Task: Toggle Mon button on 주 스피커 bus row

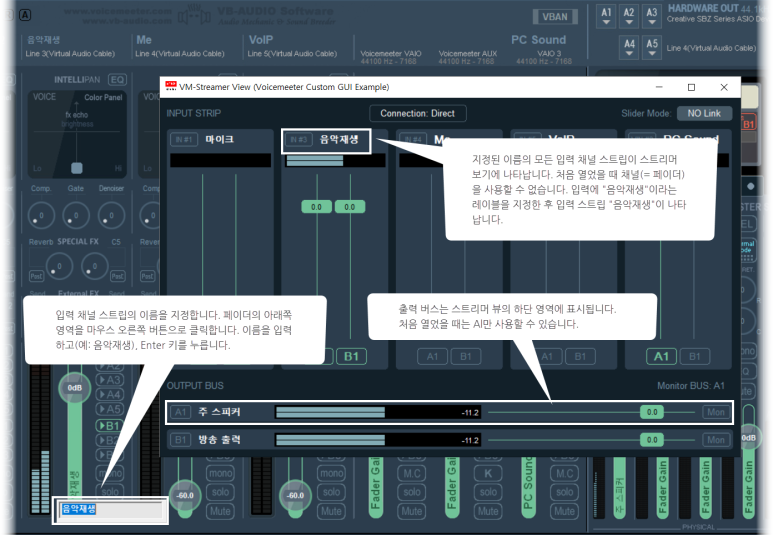Action: (x=715, y=412)
